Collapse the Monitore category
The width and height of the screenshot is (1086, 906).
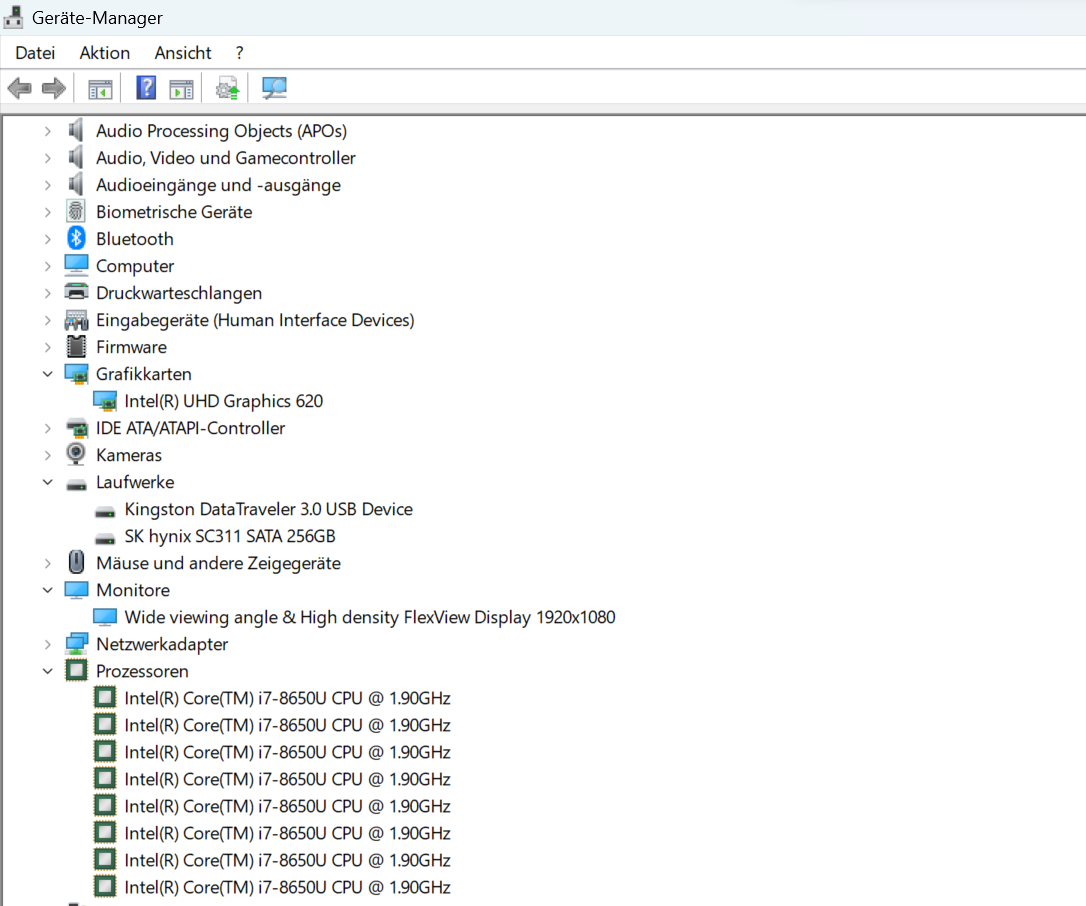47,589
